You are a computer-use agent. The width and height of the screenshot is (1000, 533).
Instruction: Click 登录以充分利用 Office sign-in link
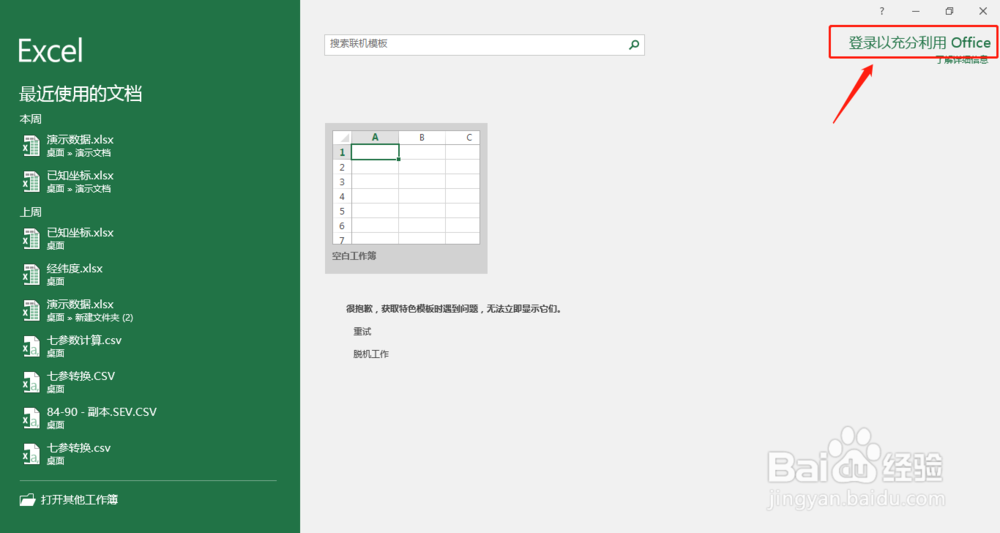coord(919,43)
